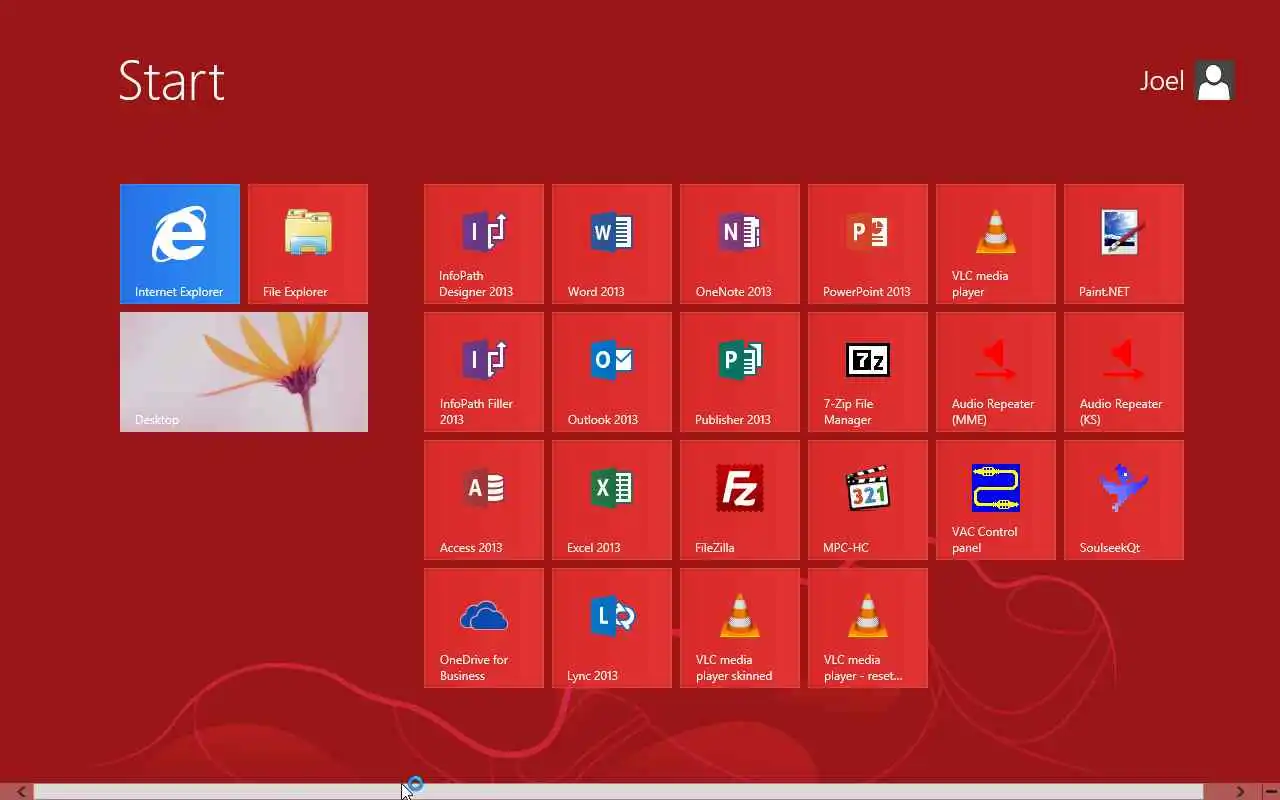This screenshot has height=800, width=1280.
Task: Open VLC media player skinned tile
Action: (x=740, y=628)
